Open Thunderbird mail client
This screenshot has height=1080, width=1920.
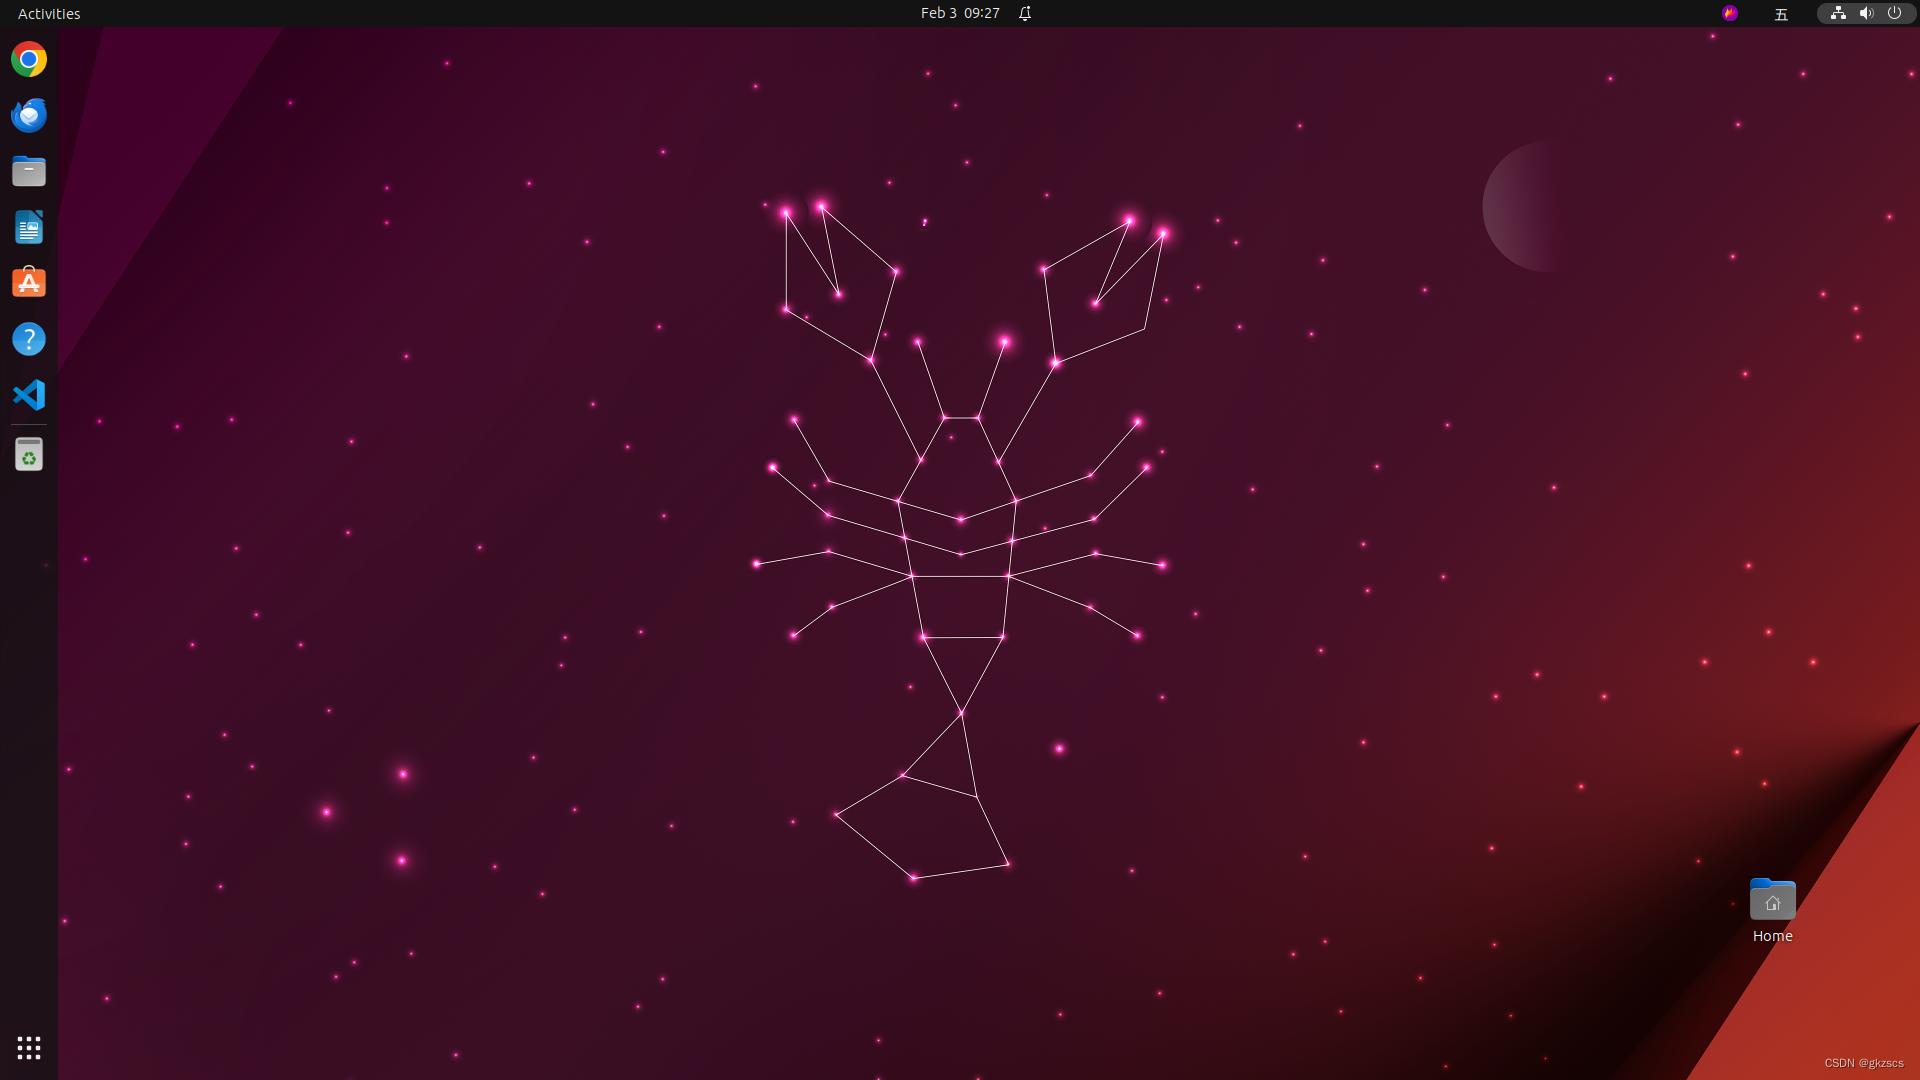click(x=29, y=116)
